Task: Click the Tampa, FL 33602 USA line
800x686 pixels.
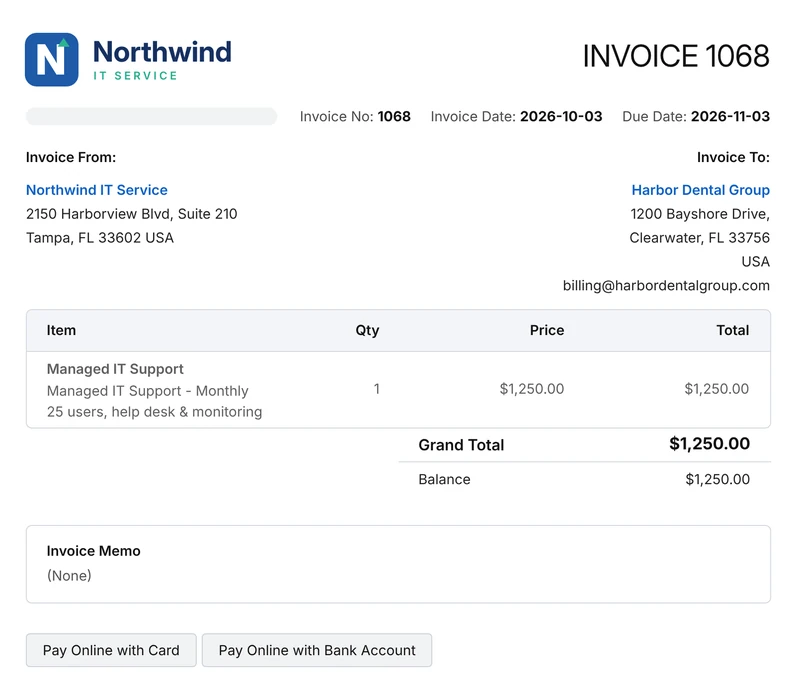Action: coord(100,238)
